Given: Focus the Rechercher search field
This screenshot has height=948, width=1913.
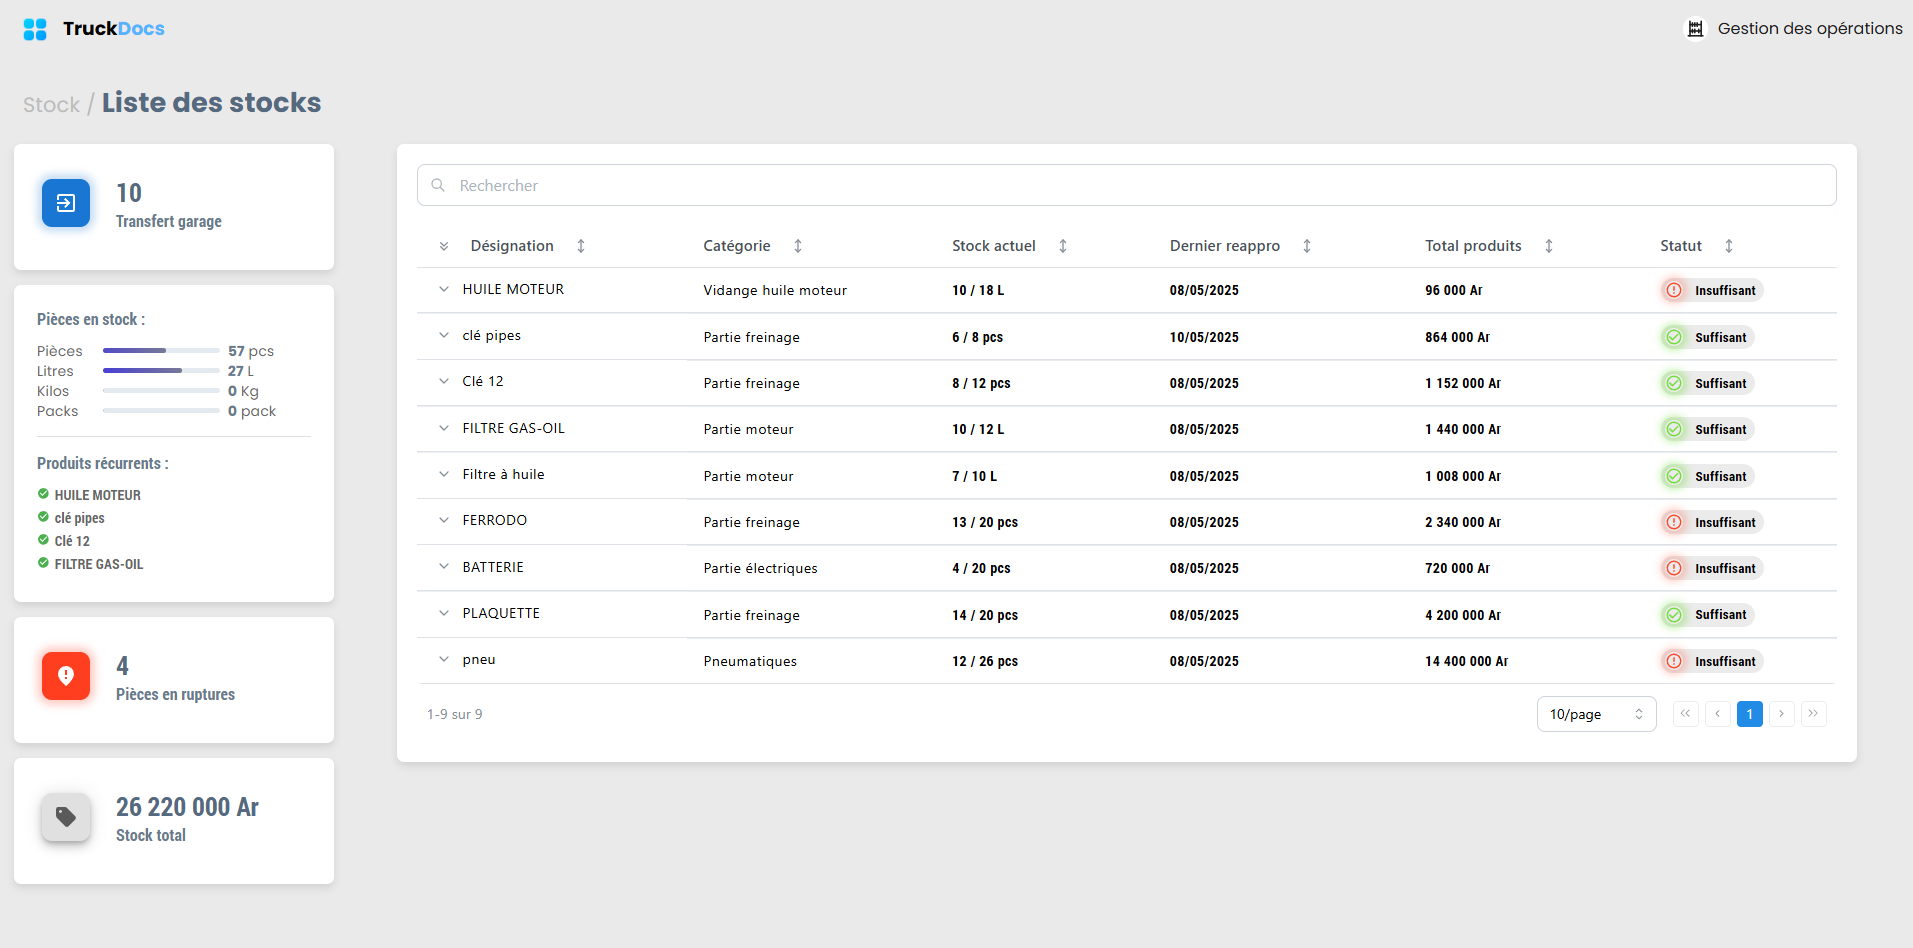Looking at the screenshot, I should point(1126,185).
